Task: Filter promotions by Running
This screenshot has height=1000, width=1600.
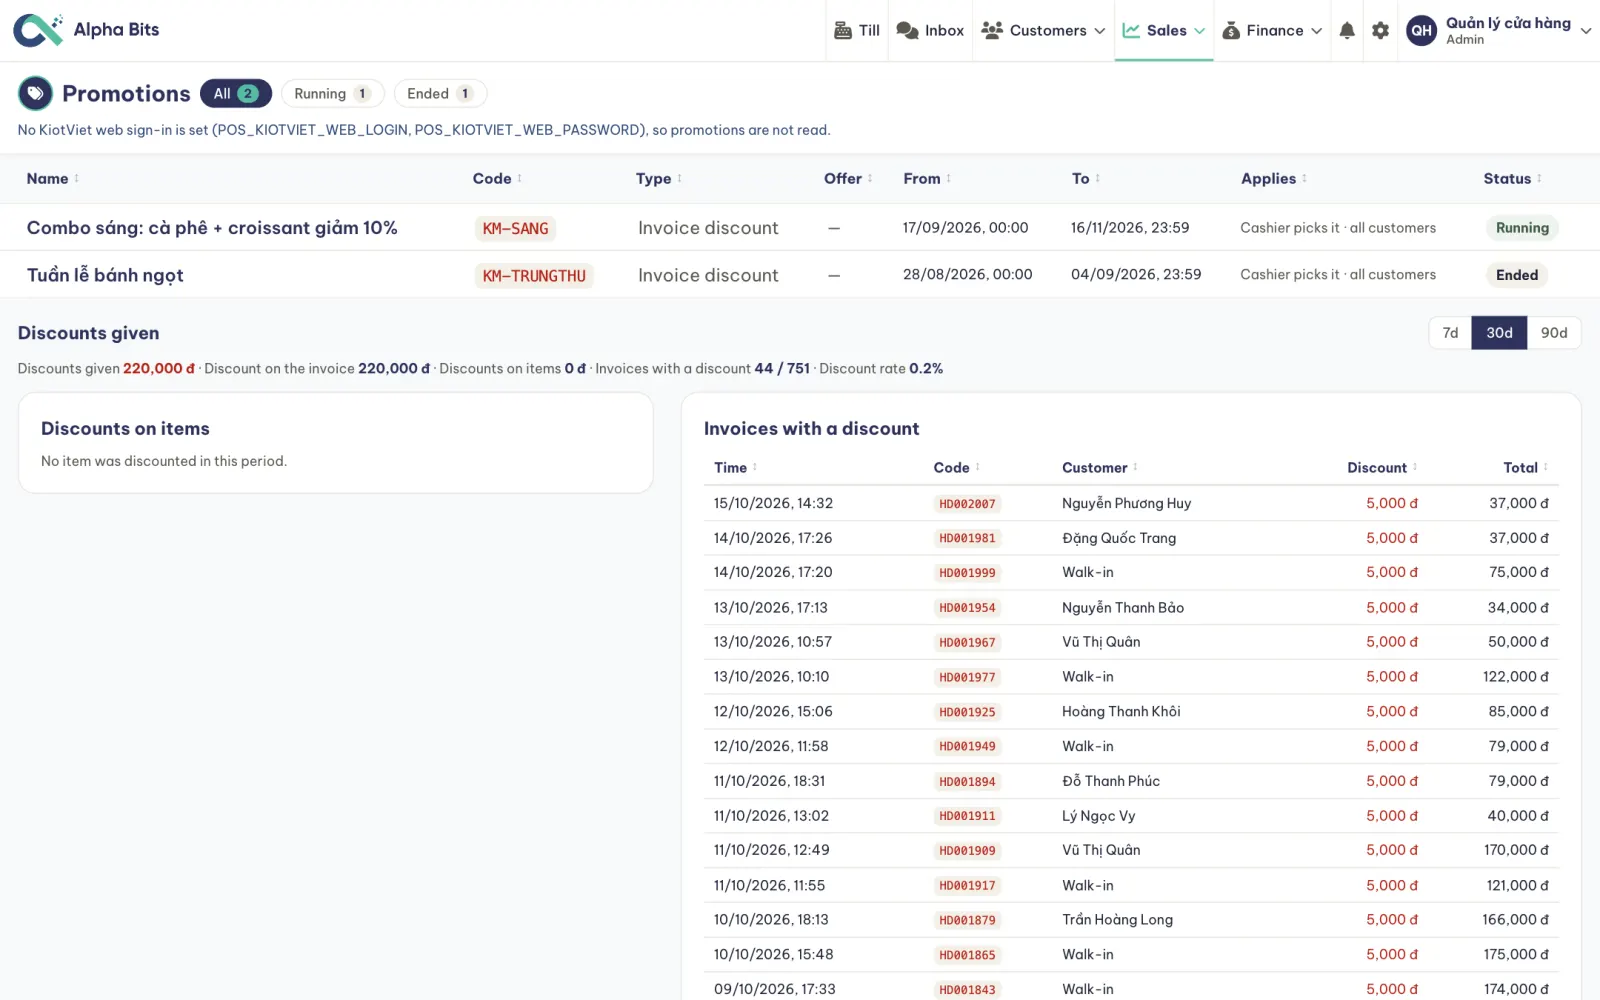Action: click(332, 93)
